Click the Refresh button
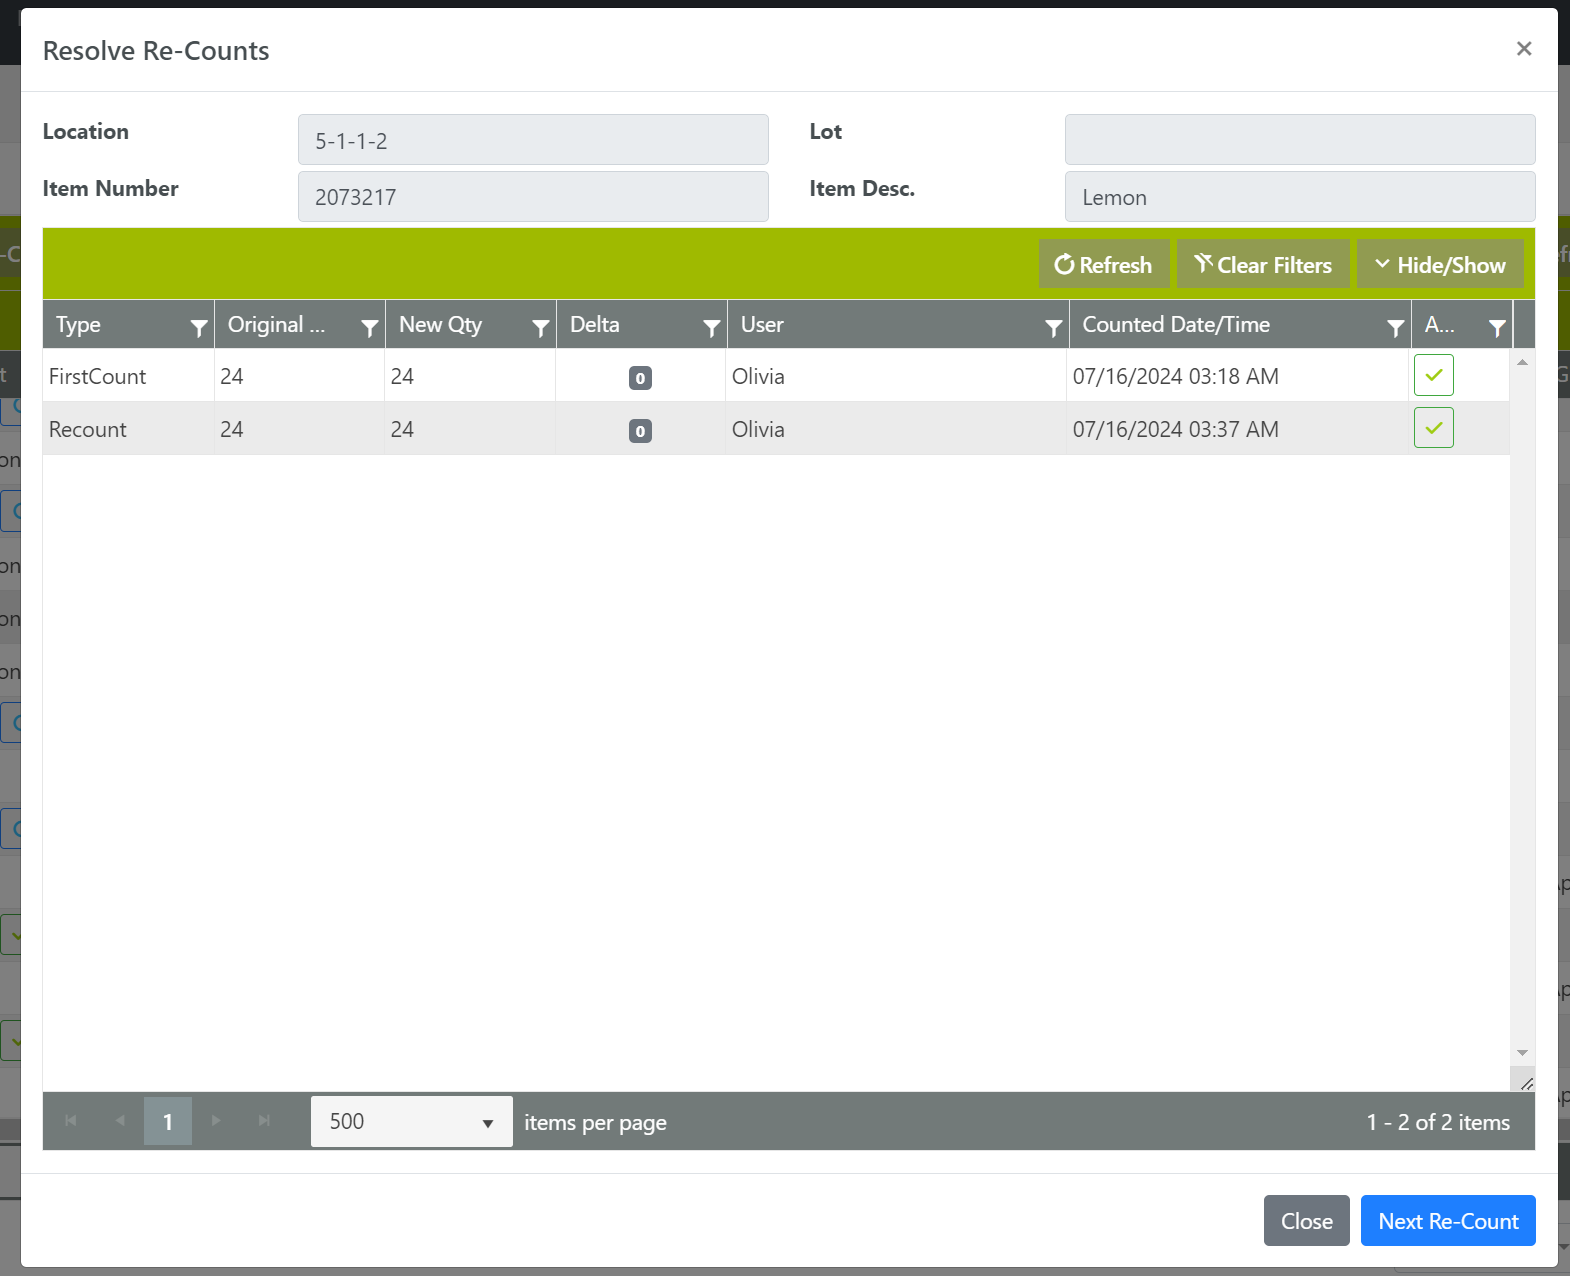 [1103, 265]
